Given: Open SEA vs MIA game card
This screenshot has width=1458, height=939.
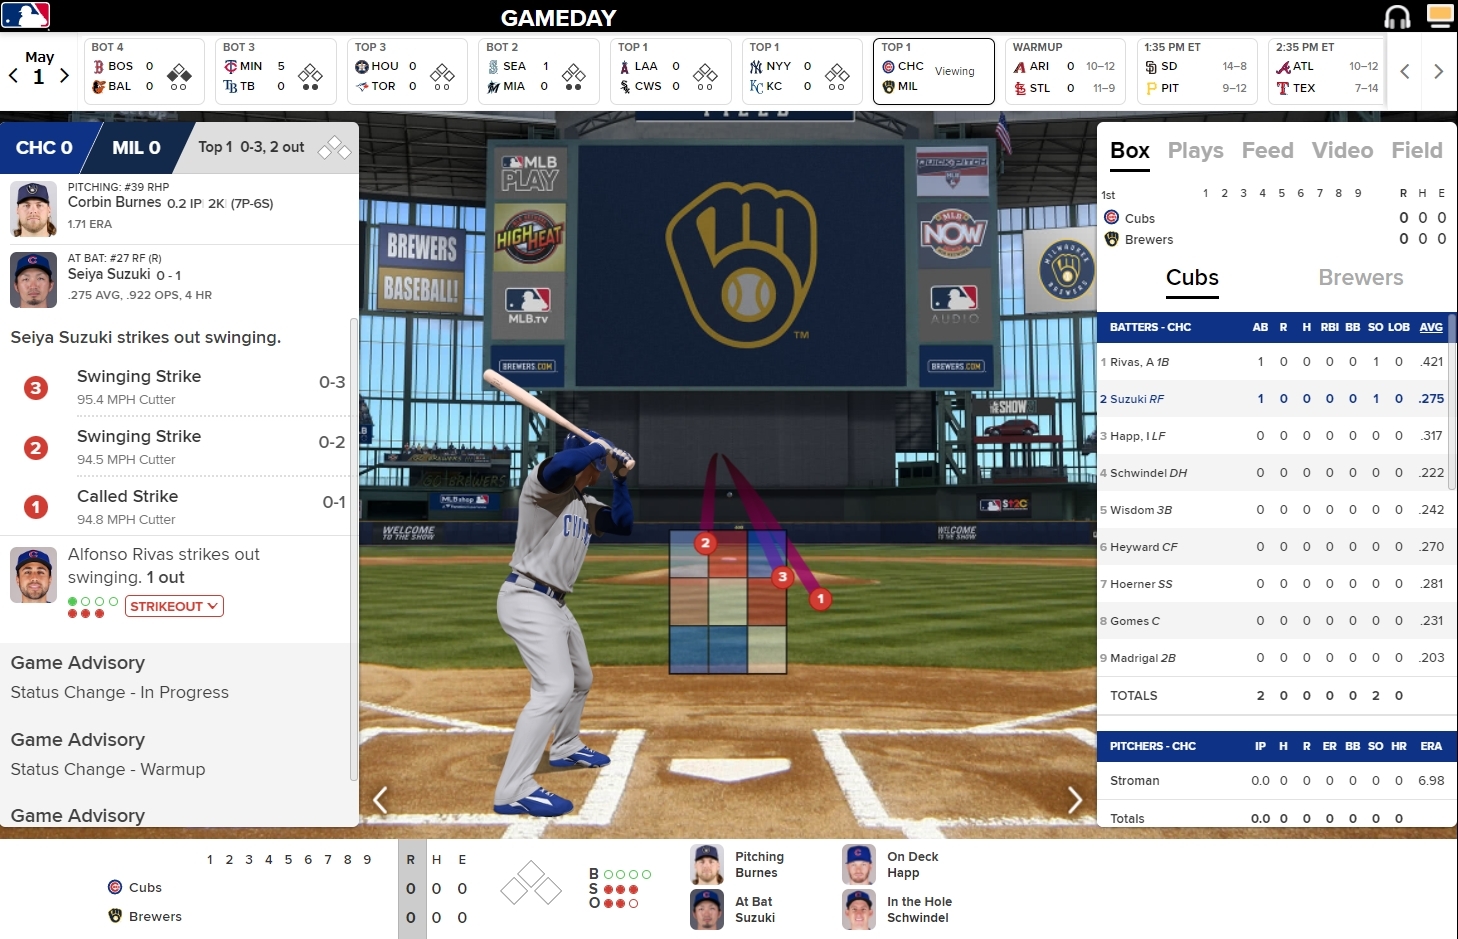Looking at the screenshot, I should (x=537, y=71).
